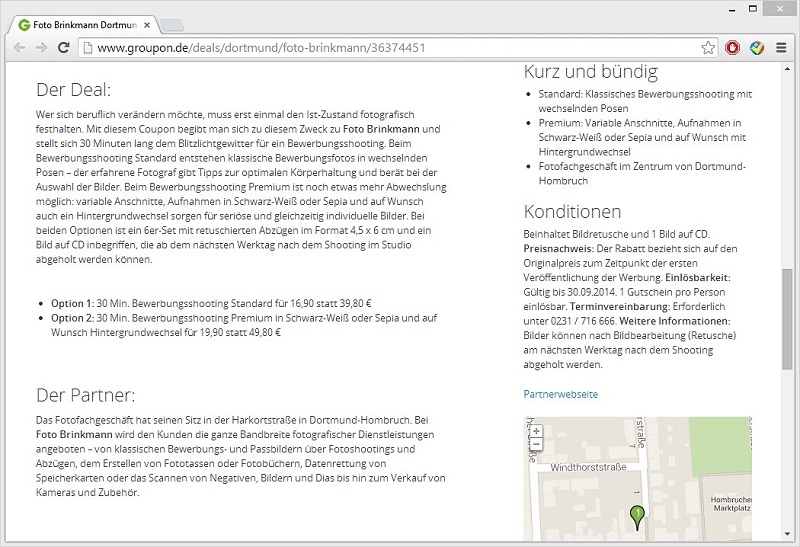Click the green map location pin
Viewport: 800px width, 547px height.
point(637,517)
